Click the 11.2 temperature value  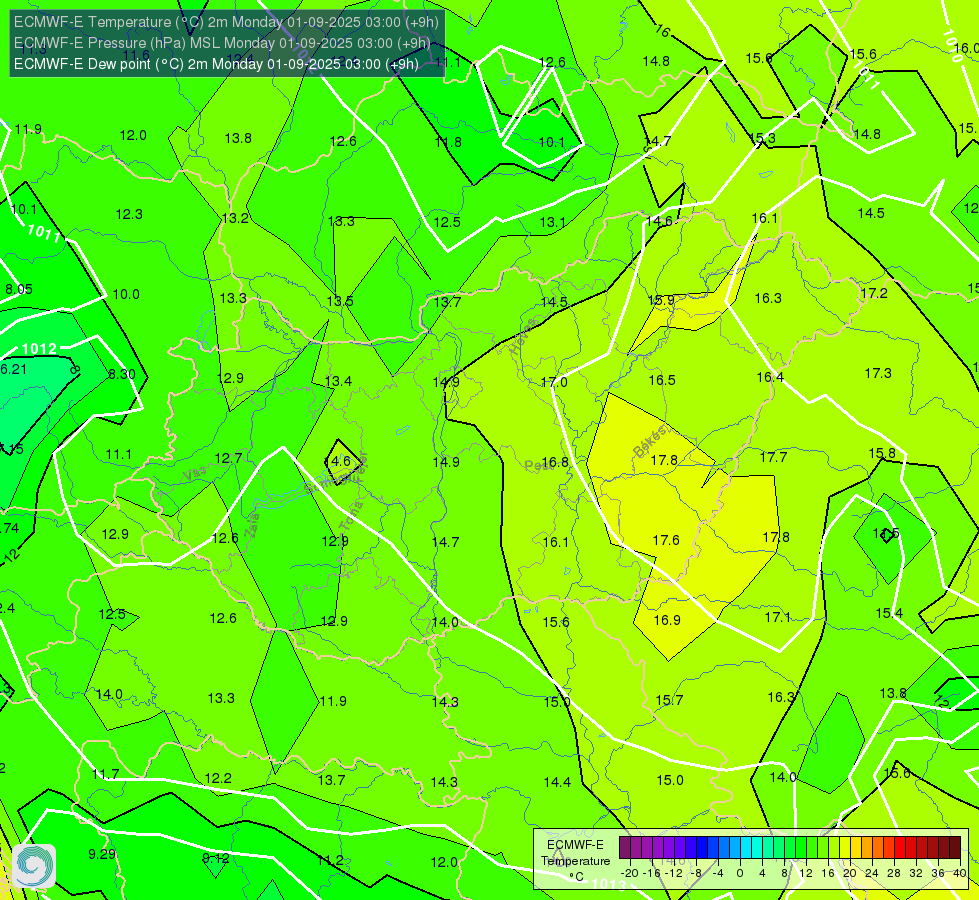[x=330, y=860]
